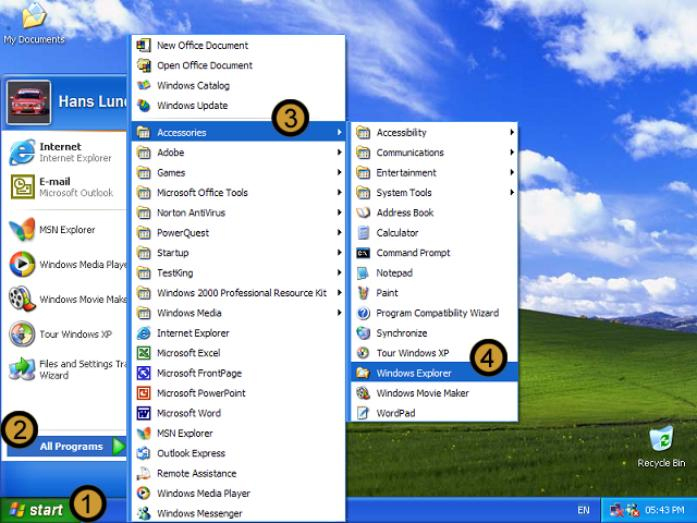Click the E-mail Microsoft Outlook pinned icon

[22, 187]
